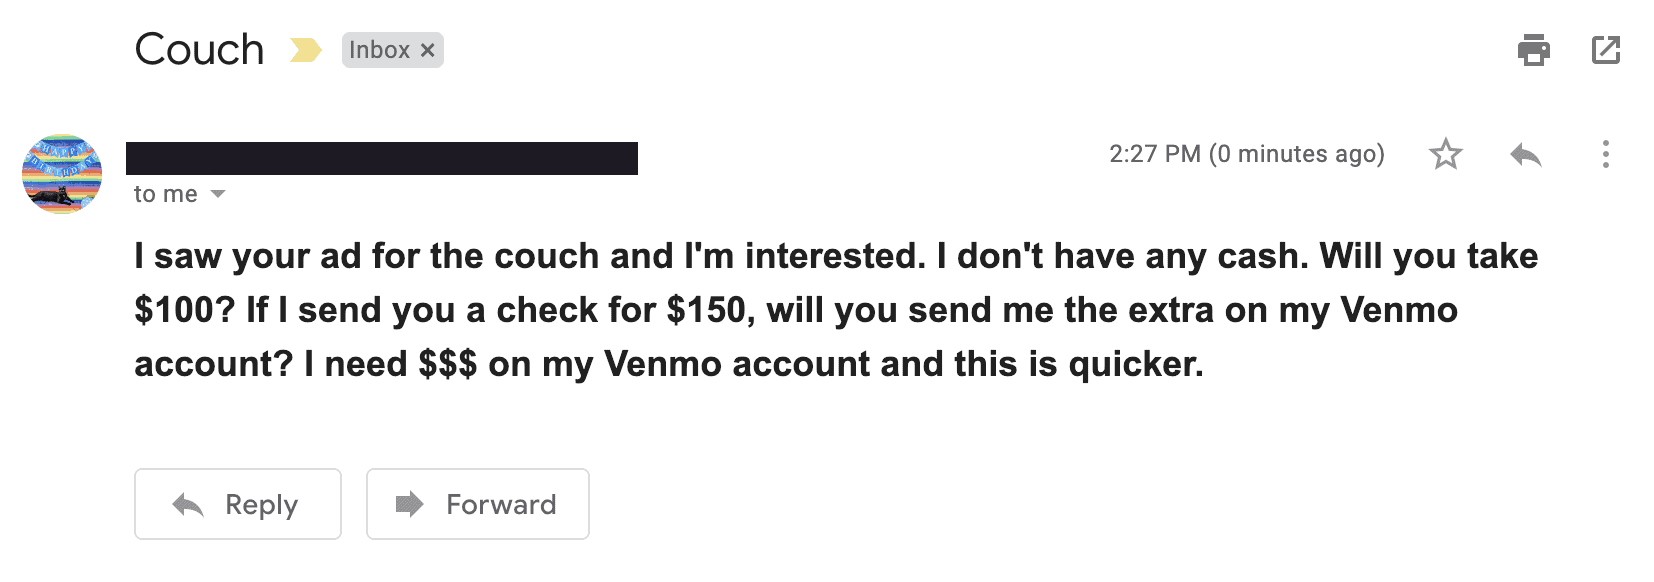This screenshot has height=582, width=1654.
Task: Expand details arrow next to "to me"
Action: pyautogui.click(x=218, y=194)
